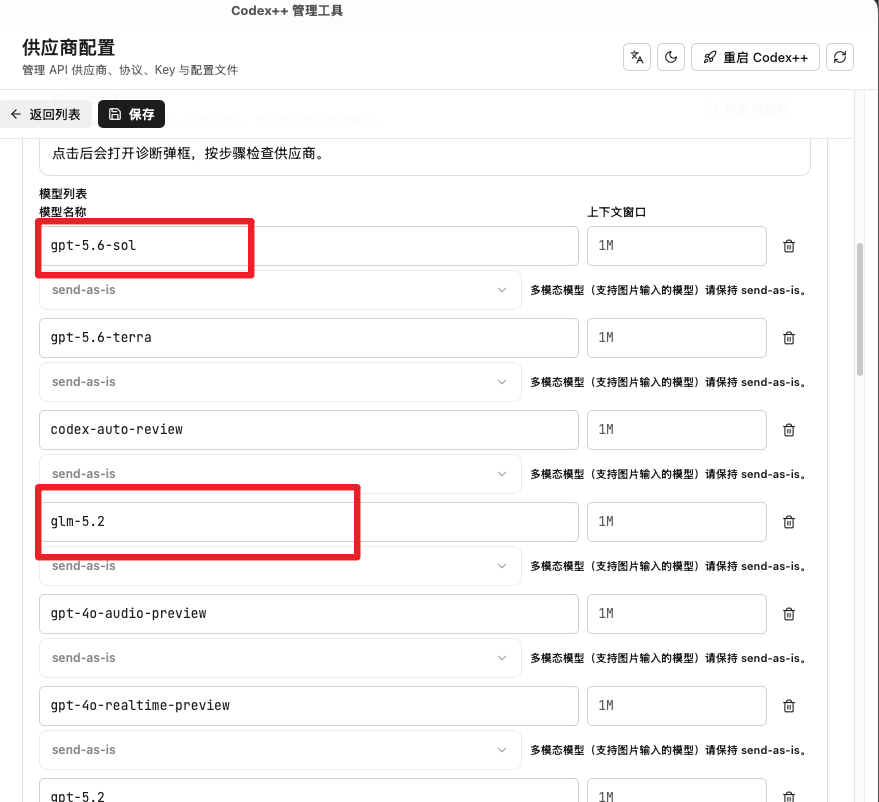
Task: Click context window field for gpt-5.6-terra
Action: (x=677, y=338)
